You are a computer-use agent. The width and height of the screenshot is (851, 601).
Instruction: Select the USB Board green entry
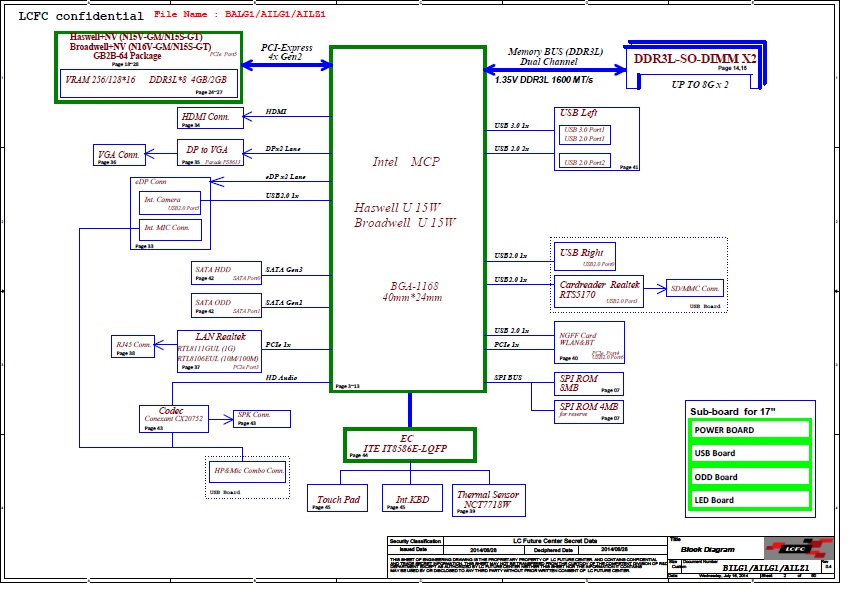coord(751,453)
